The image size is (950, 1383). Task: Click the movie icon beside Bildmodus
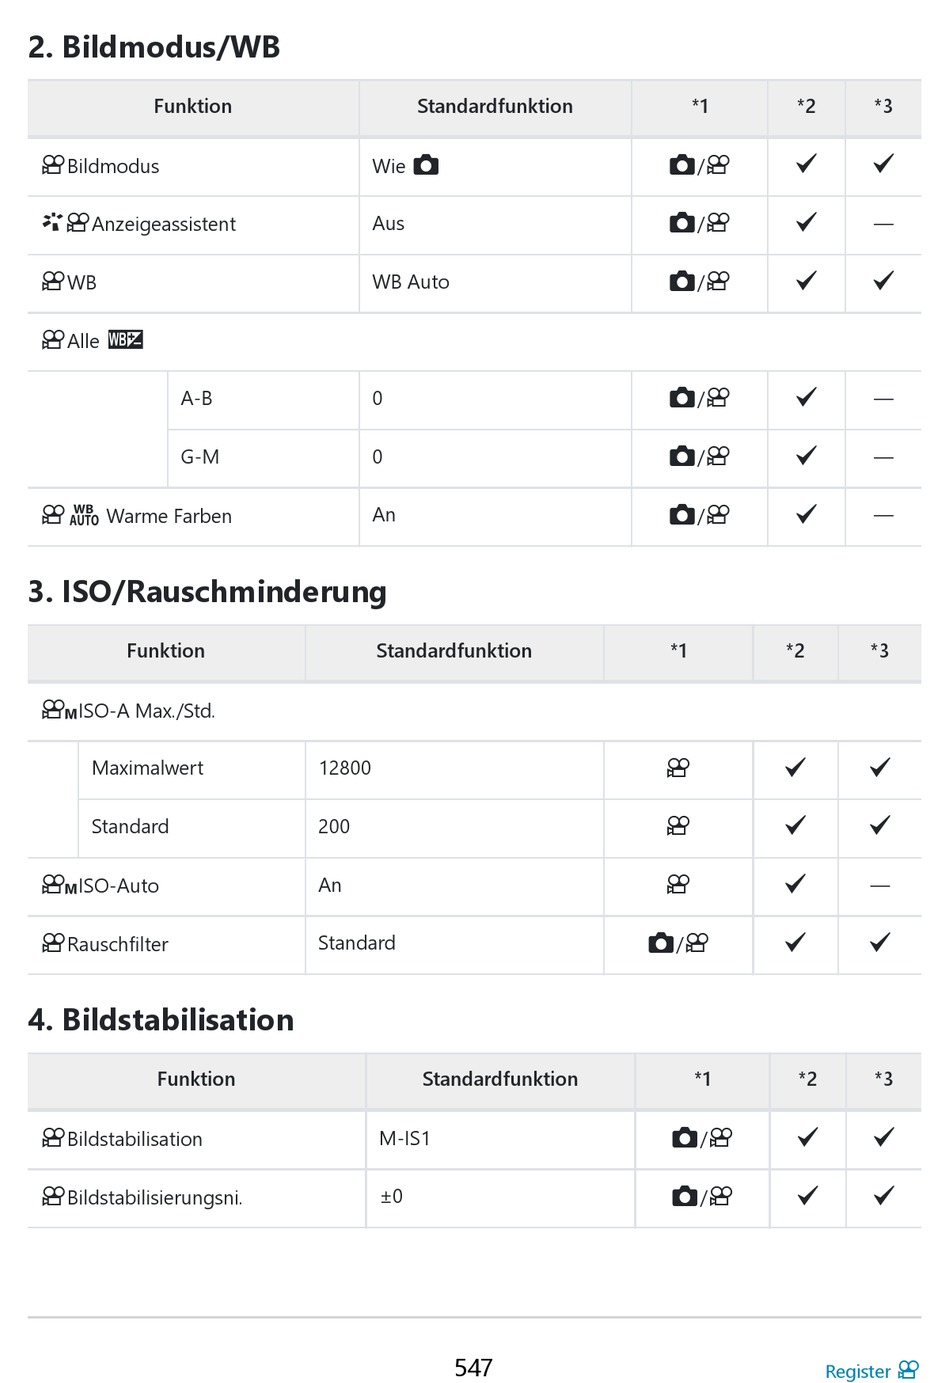(x=53, y=165)
